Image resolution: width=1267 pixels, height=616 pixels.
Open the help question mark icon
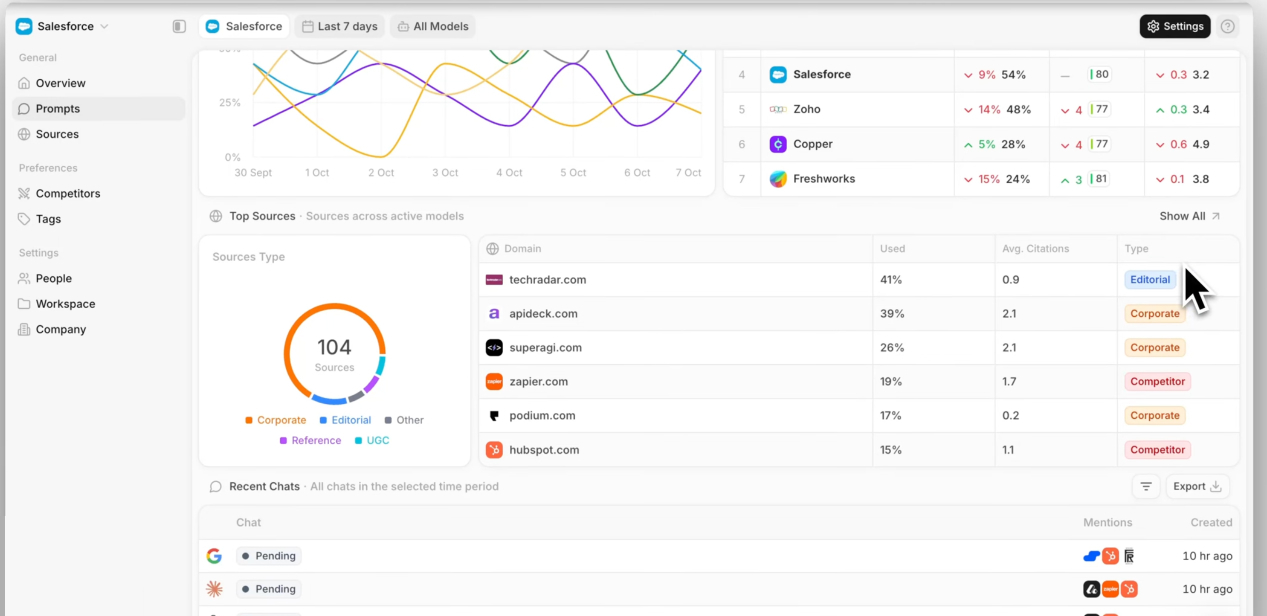tap(1228, 27)
